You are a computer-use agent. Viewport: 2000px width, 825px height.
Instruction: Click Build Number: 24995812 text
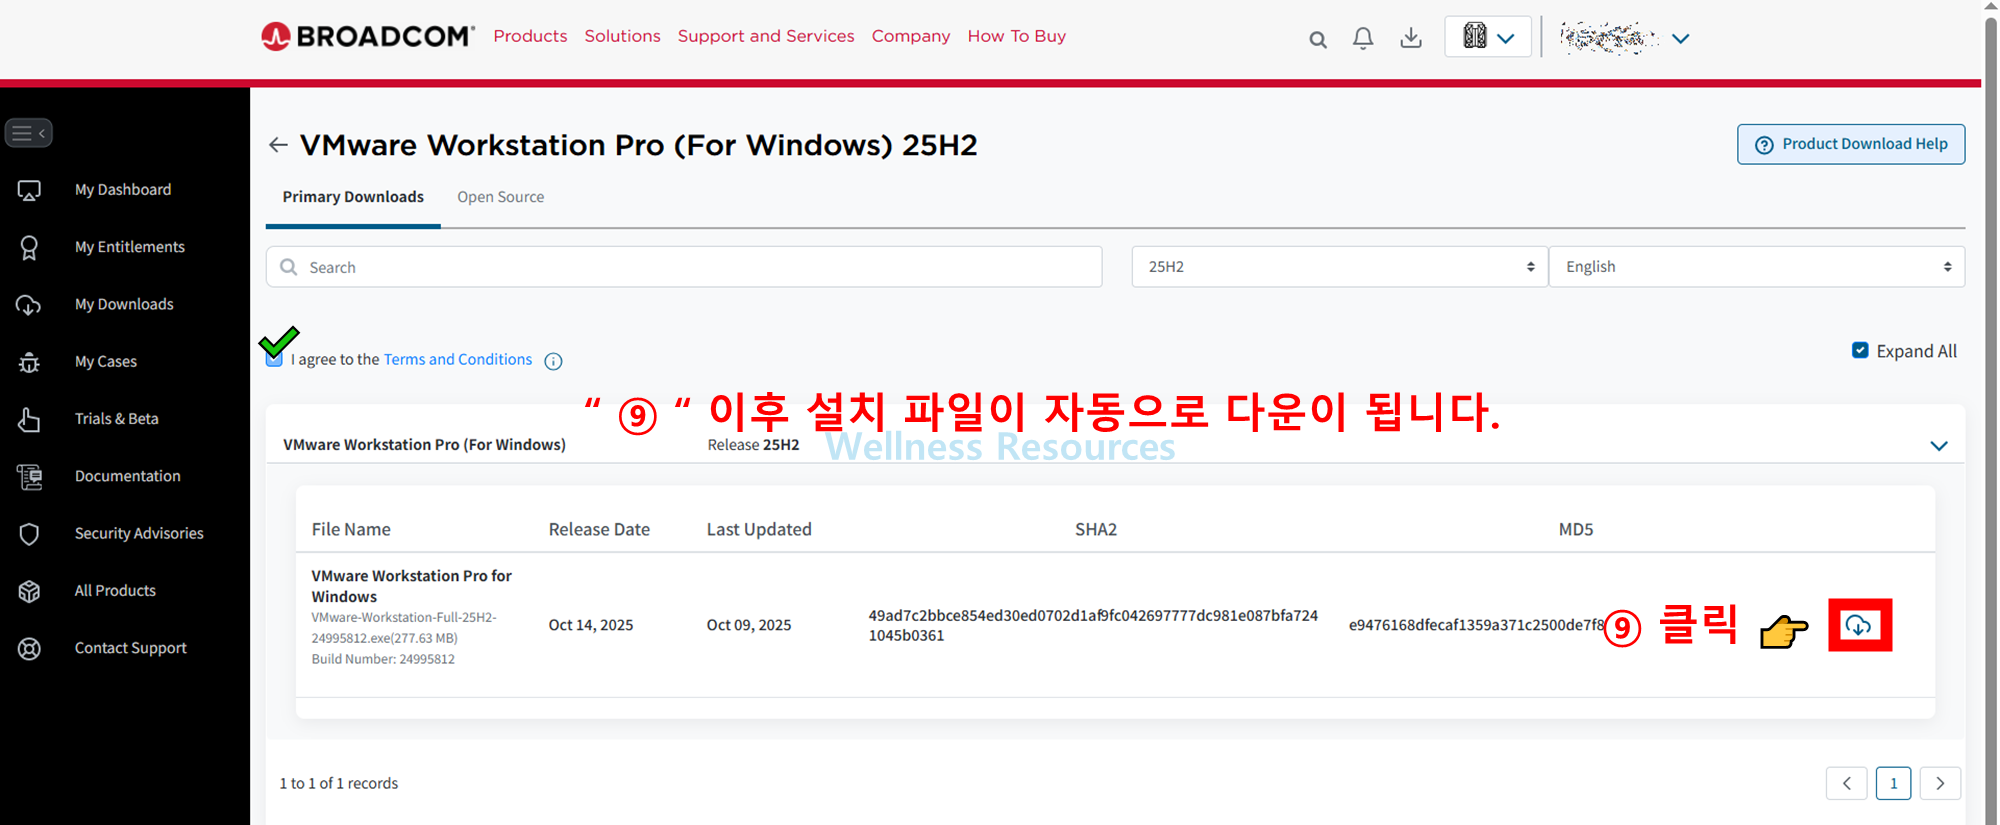[x=383, y=659]
